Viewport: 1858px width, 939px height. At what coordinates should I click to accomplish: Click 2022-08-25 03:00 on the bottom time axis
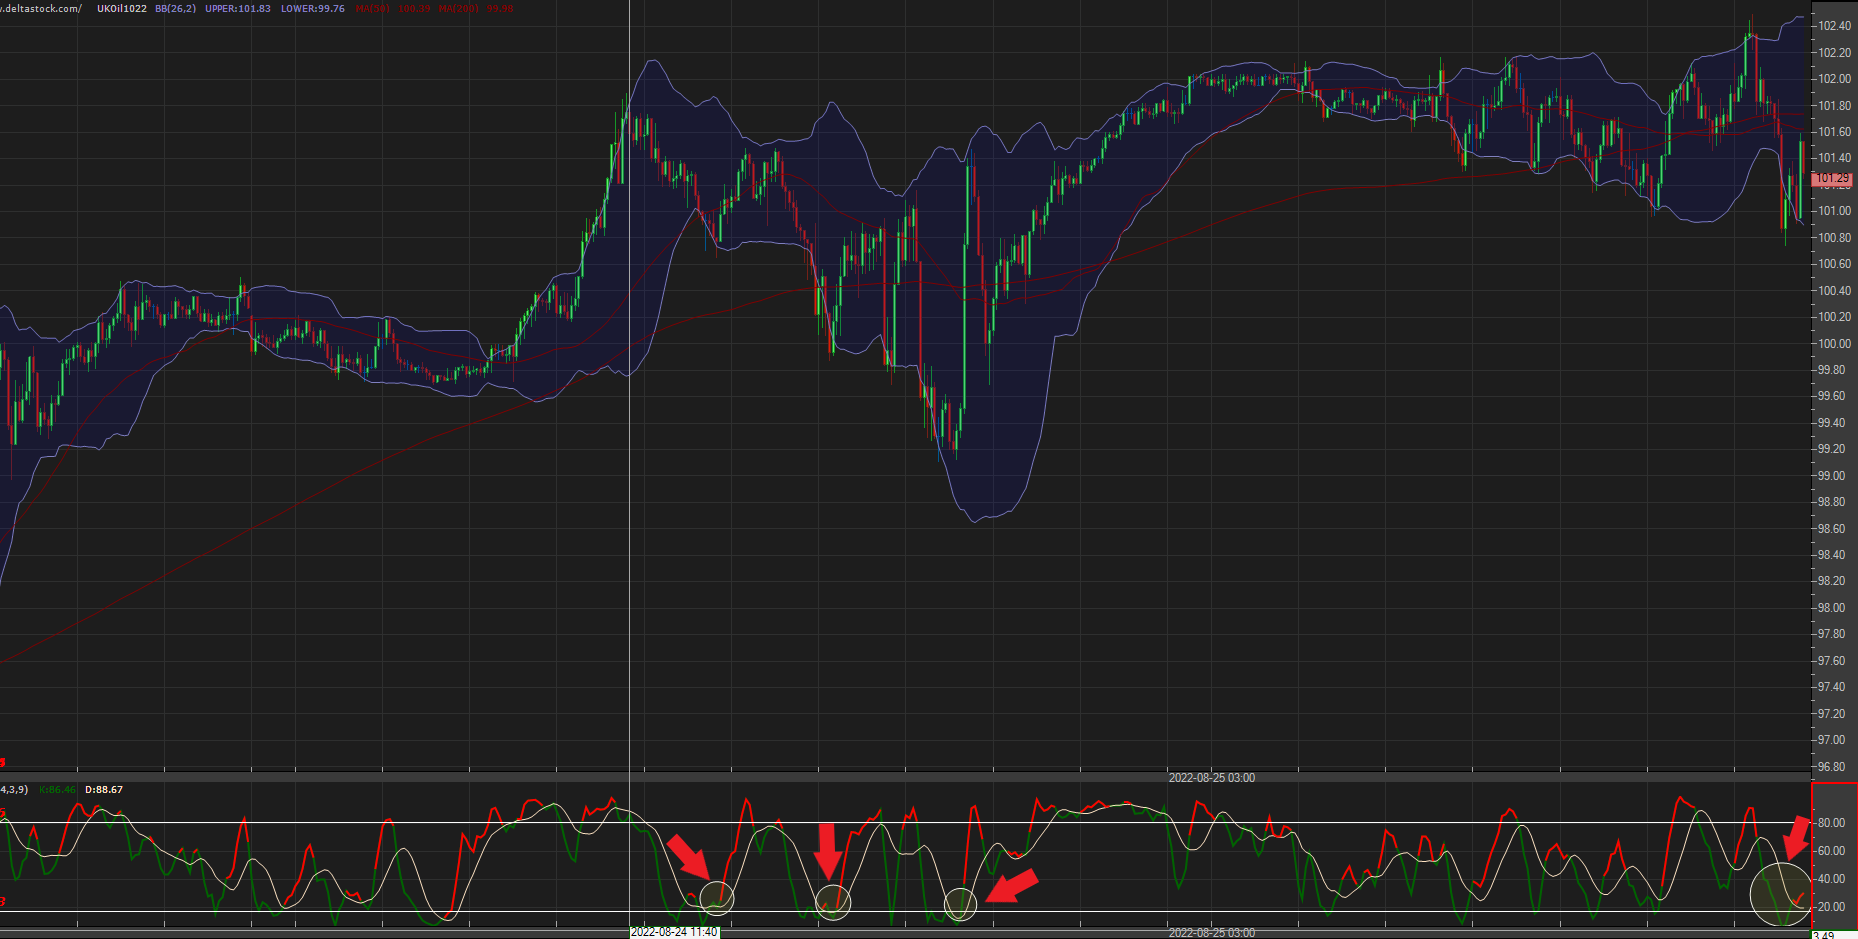pyautogui.click(x=1212, y=933)
